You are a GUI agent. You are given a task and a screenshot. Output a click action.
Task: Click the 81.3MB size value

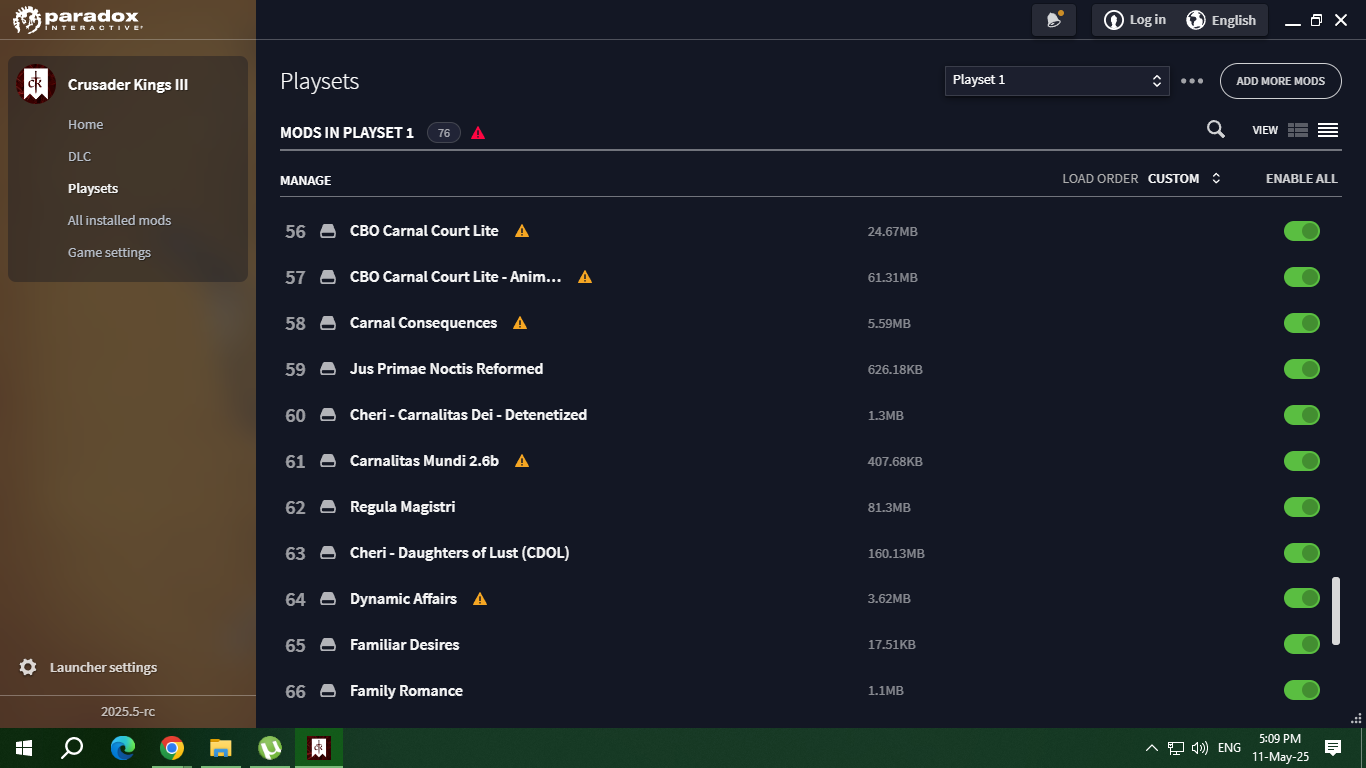click(x=889, y=507)
